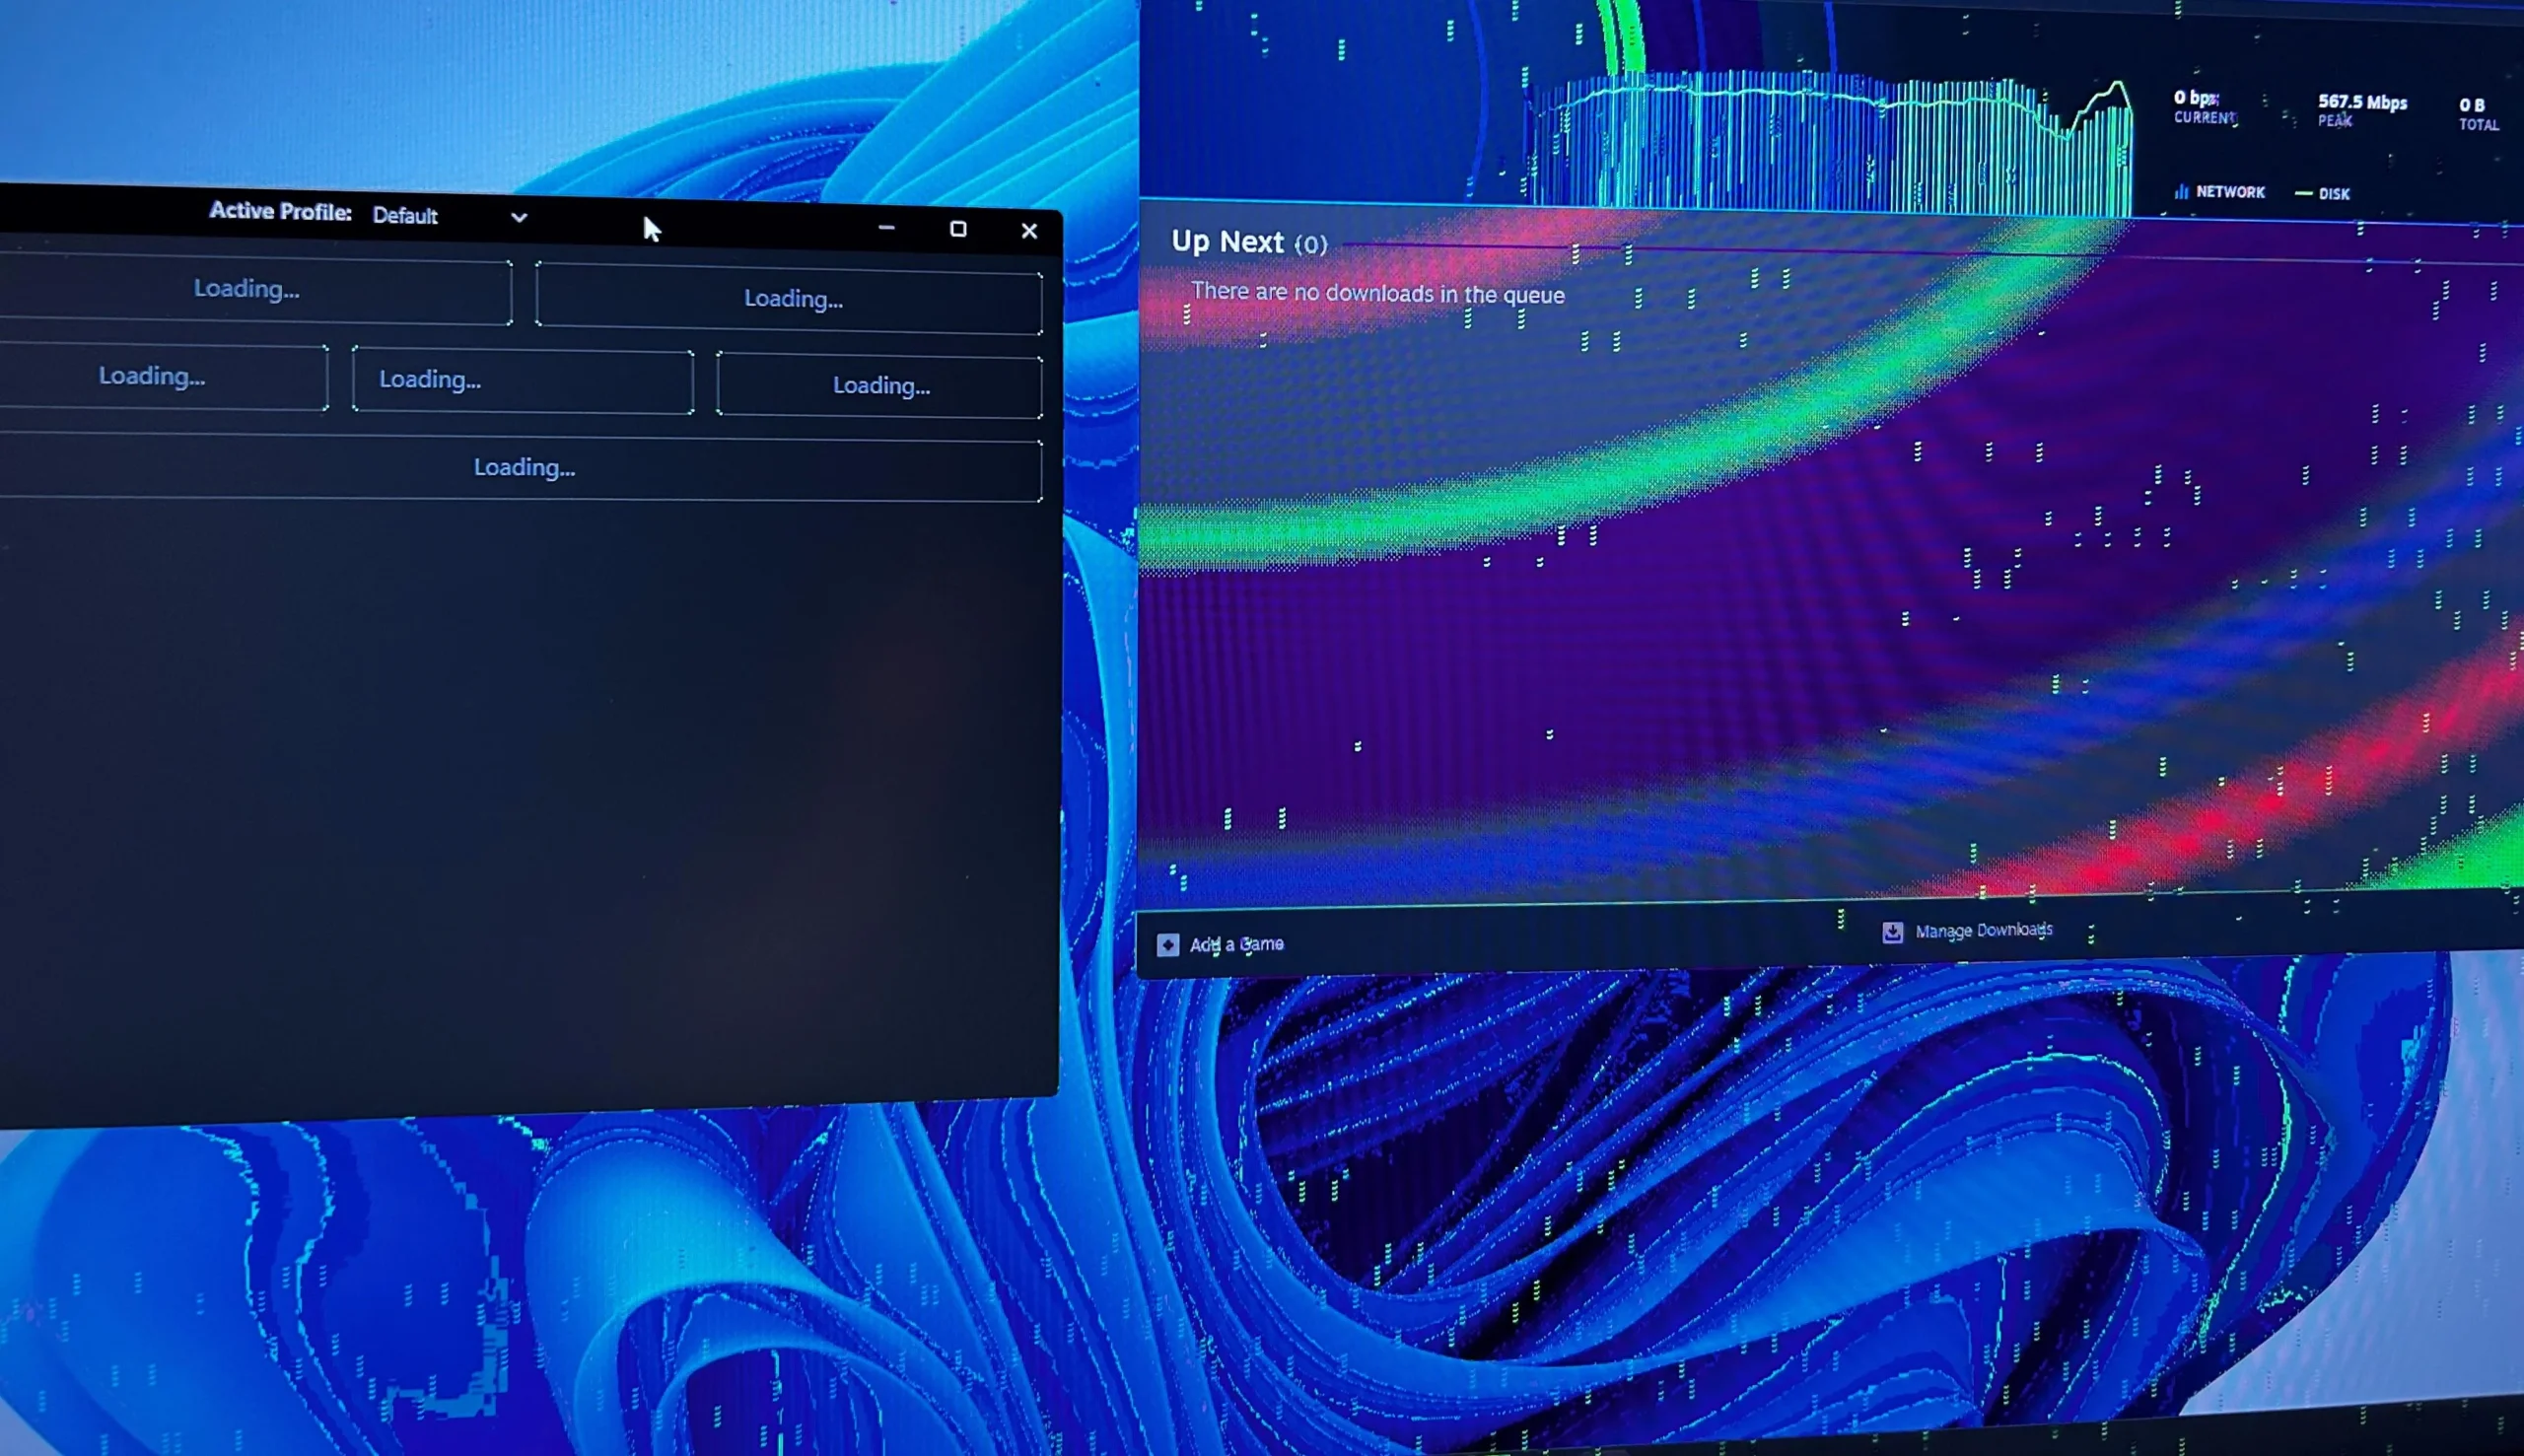Minimize the Active Profile window

[886, 227]
